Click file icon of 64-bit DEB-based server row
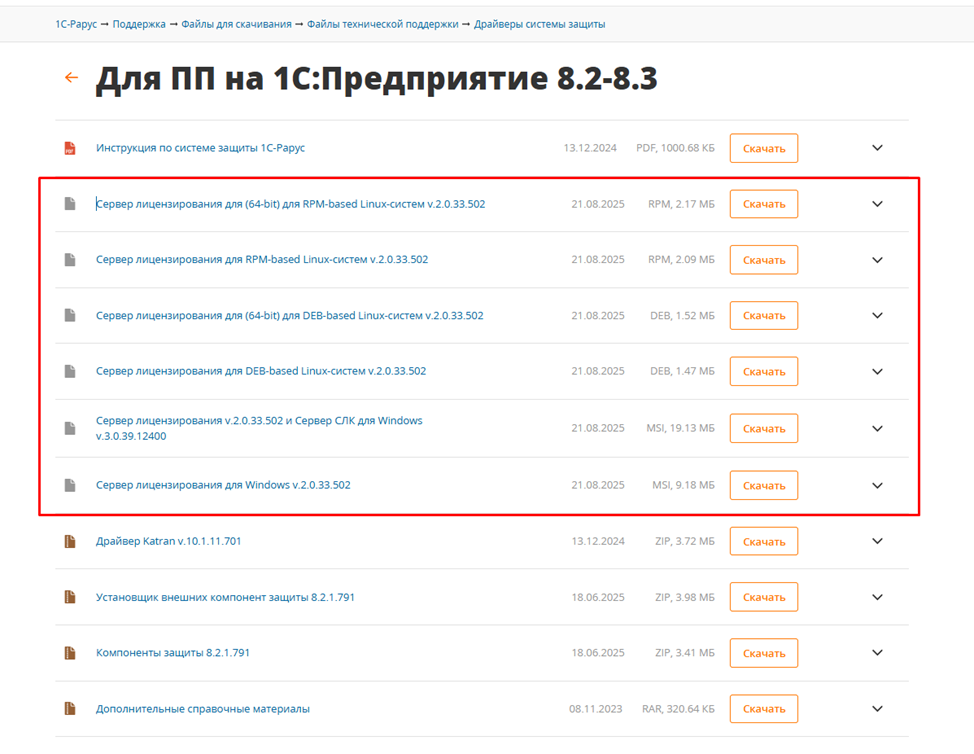 pos(70,316)
